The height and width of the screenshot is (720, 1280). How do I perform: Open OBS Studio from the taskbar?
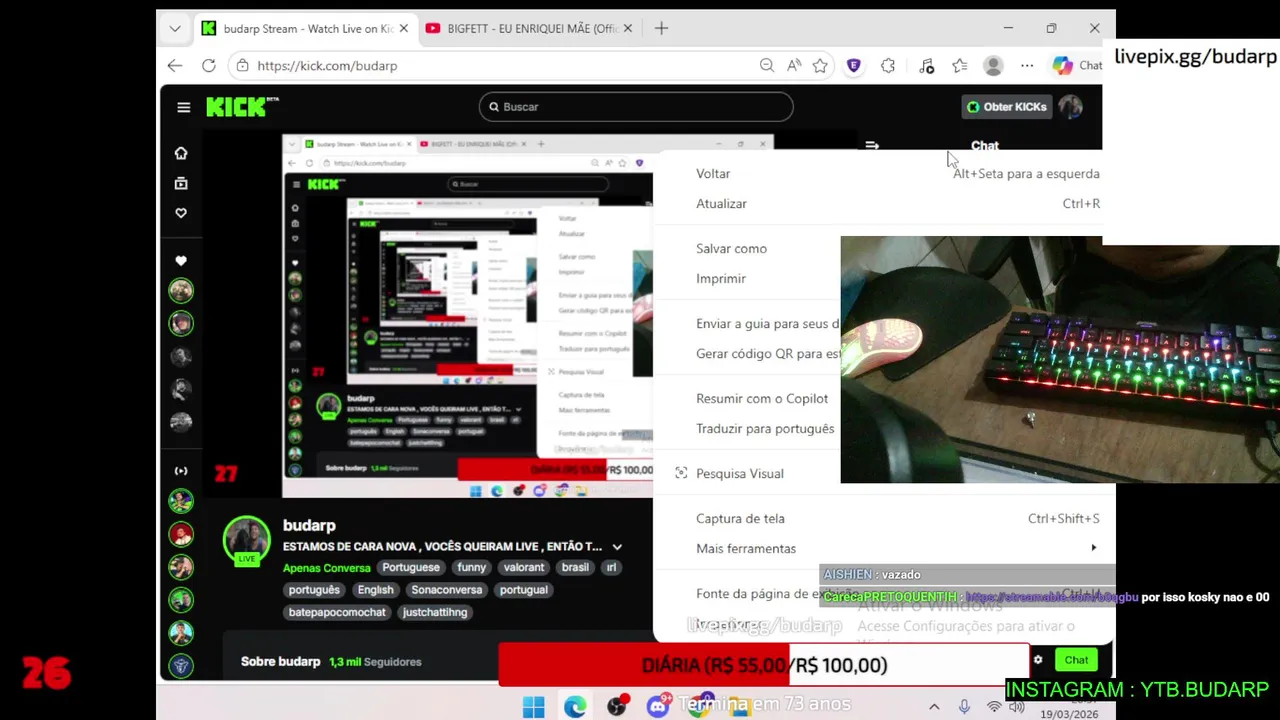point(617,707)
